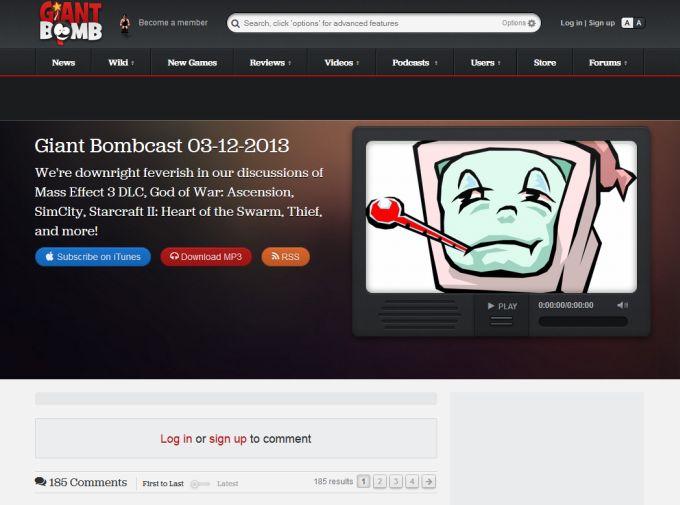Go to comments page 1

tap(363, 482)
